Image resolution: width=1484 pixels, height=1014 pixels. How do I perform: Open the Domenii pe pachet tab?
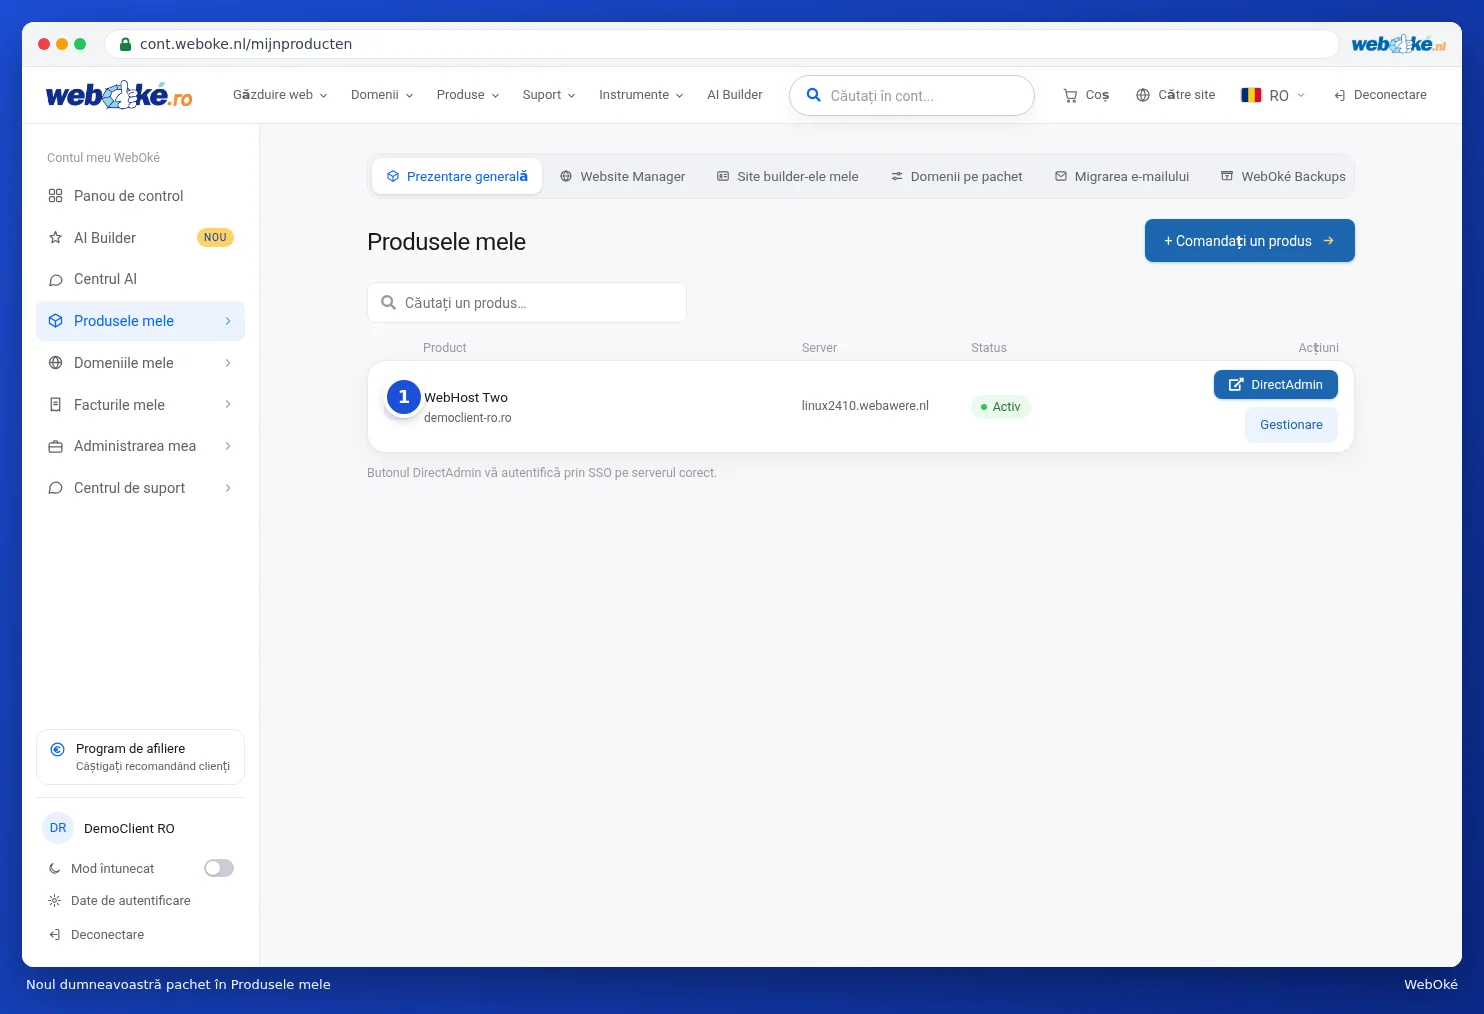click(x=957, y=176)
